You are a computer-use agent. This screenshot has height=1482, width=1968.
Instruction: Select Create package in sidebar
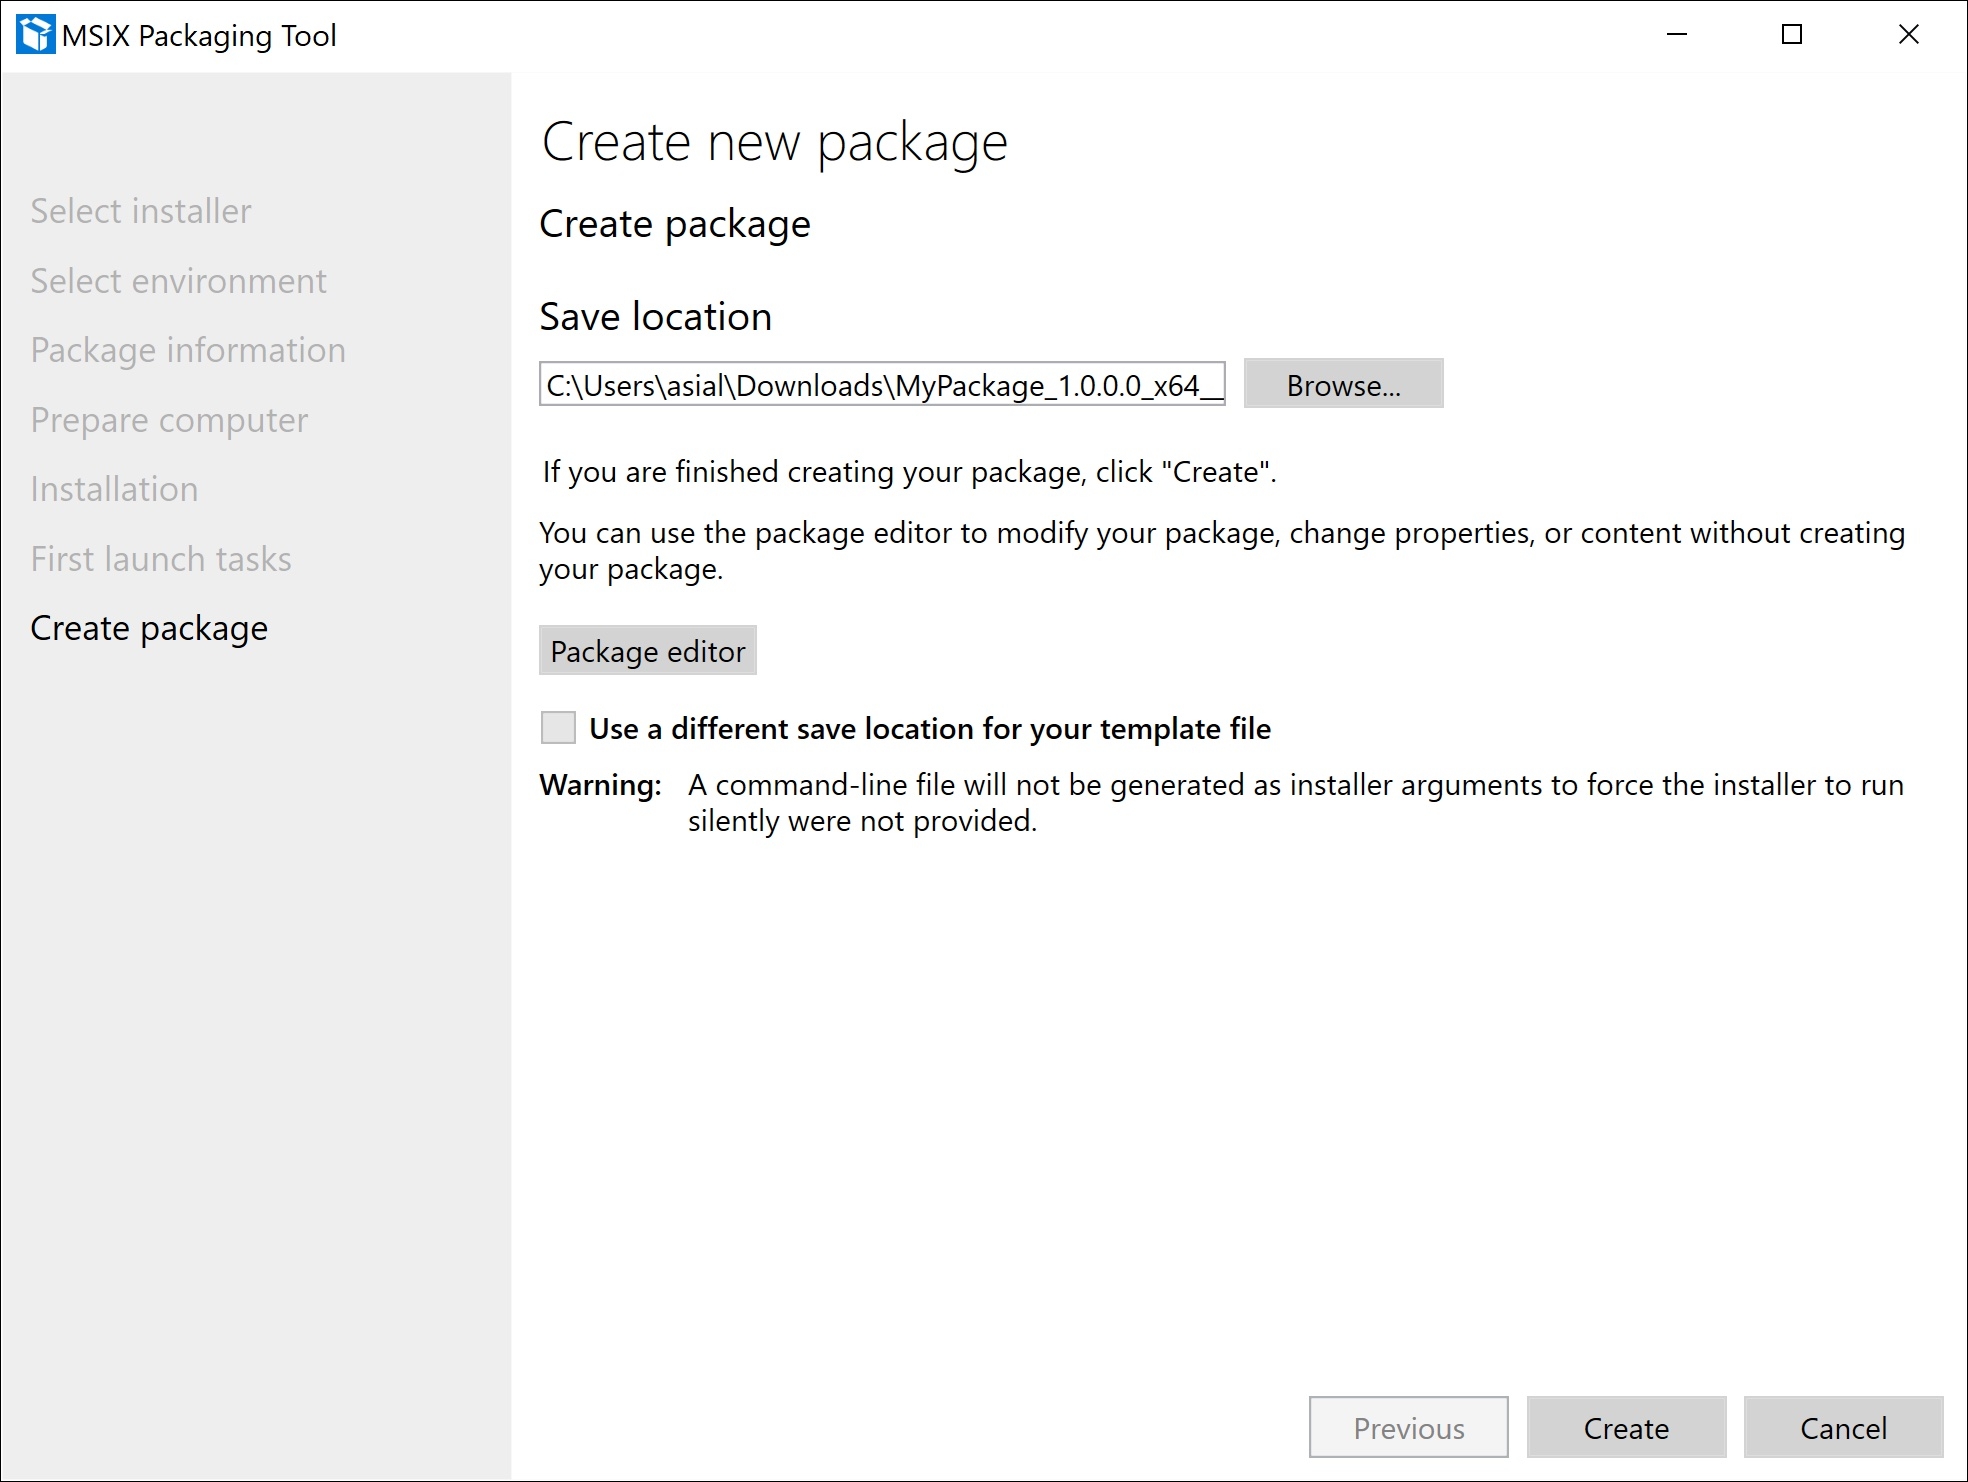[x=149, y=628]
